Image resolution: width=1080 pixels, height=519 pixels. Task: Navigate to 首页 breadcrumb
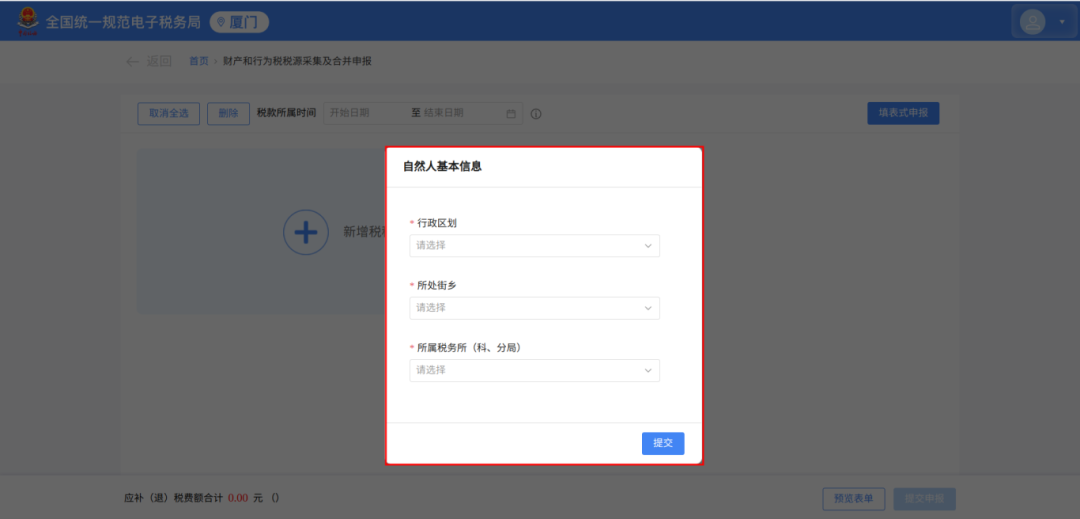tap(198, 61)
